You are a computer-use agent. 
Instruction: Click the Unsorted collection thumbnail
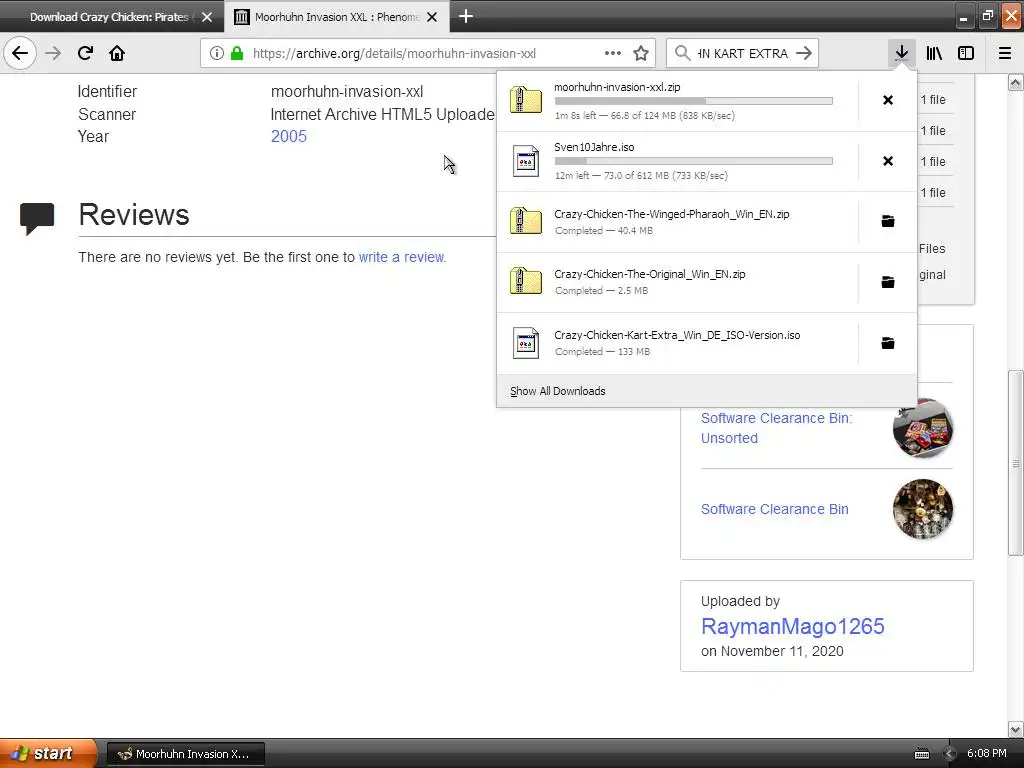(923, 428)
